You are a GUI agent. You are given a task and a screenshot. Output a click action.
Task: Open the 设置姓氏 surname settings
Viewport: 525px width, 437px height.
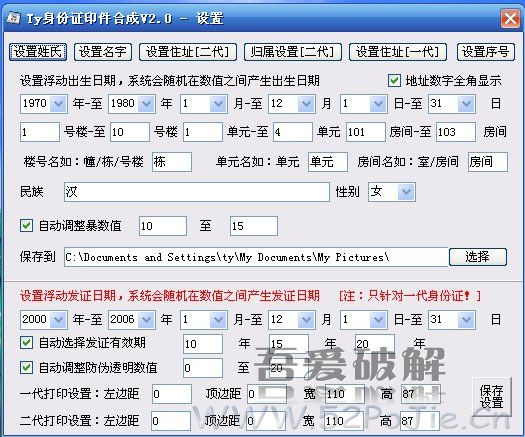pyautogui.click(x=38, y=52)
